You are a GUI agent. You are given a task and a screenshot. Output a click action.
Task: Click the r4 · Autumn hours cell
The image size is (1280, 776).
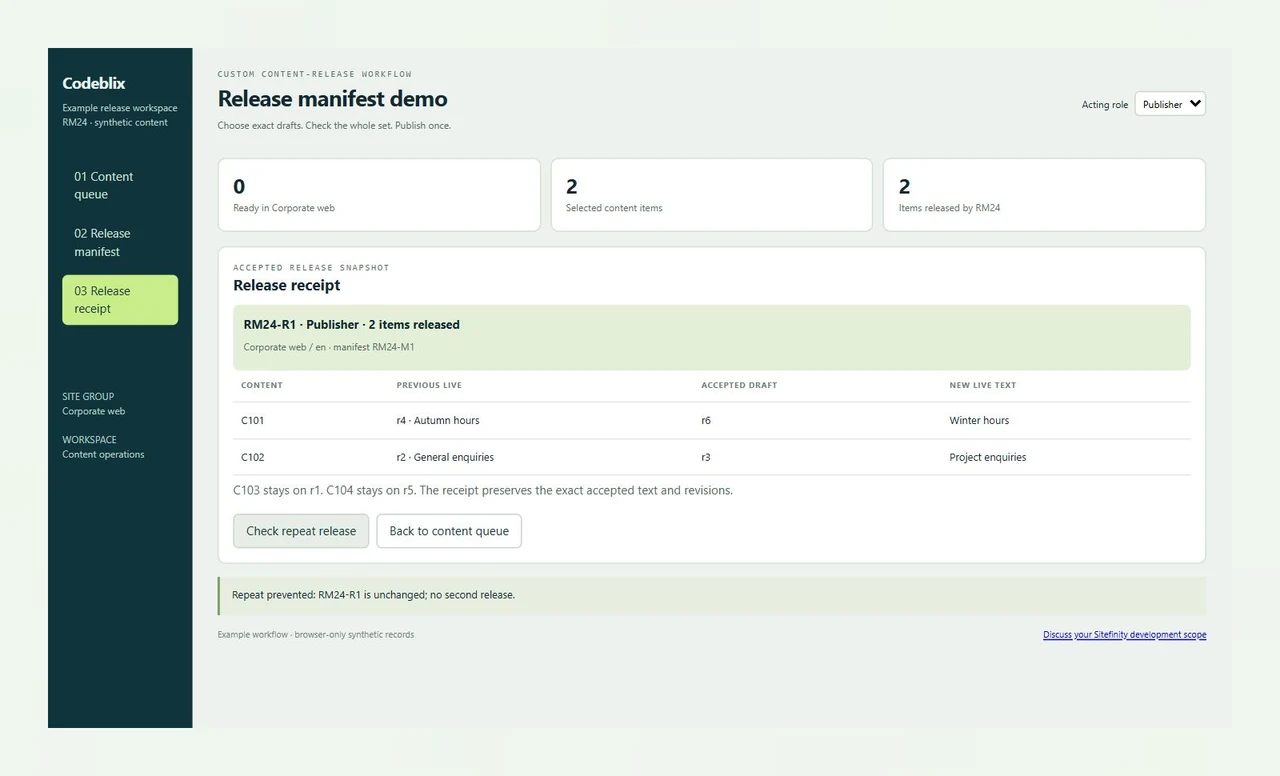click(x=438, y=421)
